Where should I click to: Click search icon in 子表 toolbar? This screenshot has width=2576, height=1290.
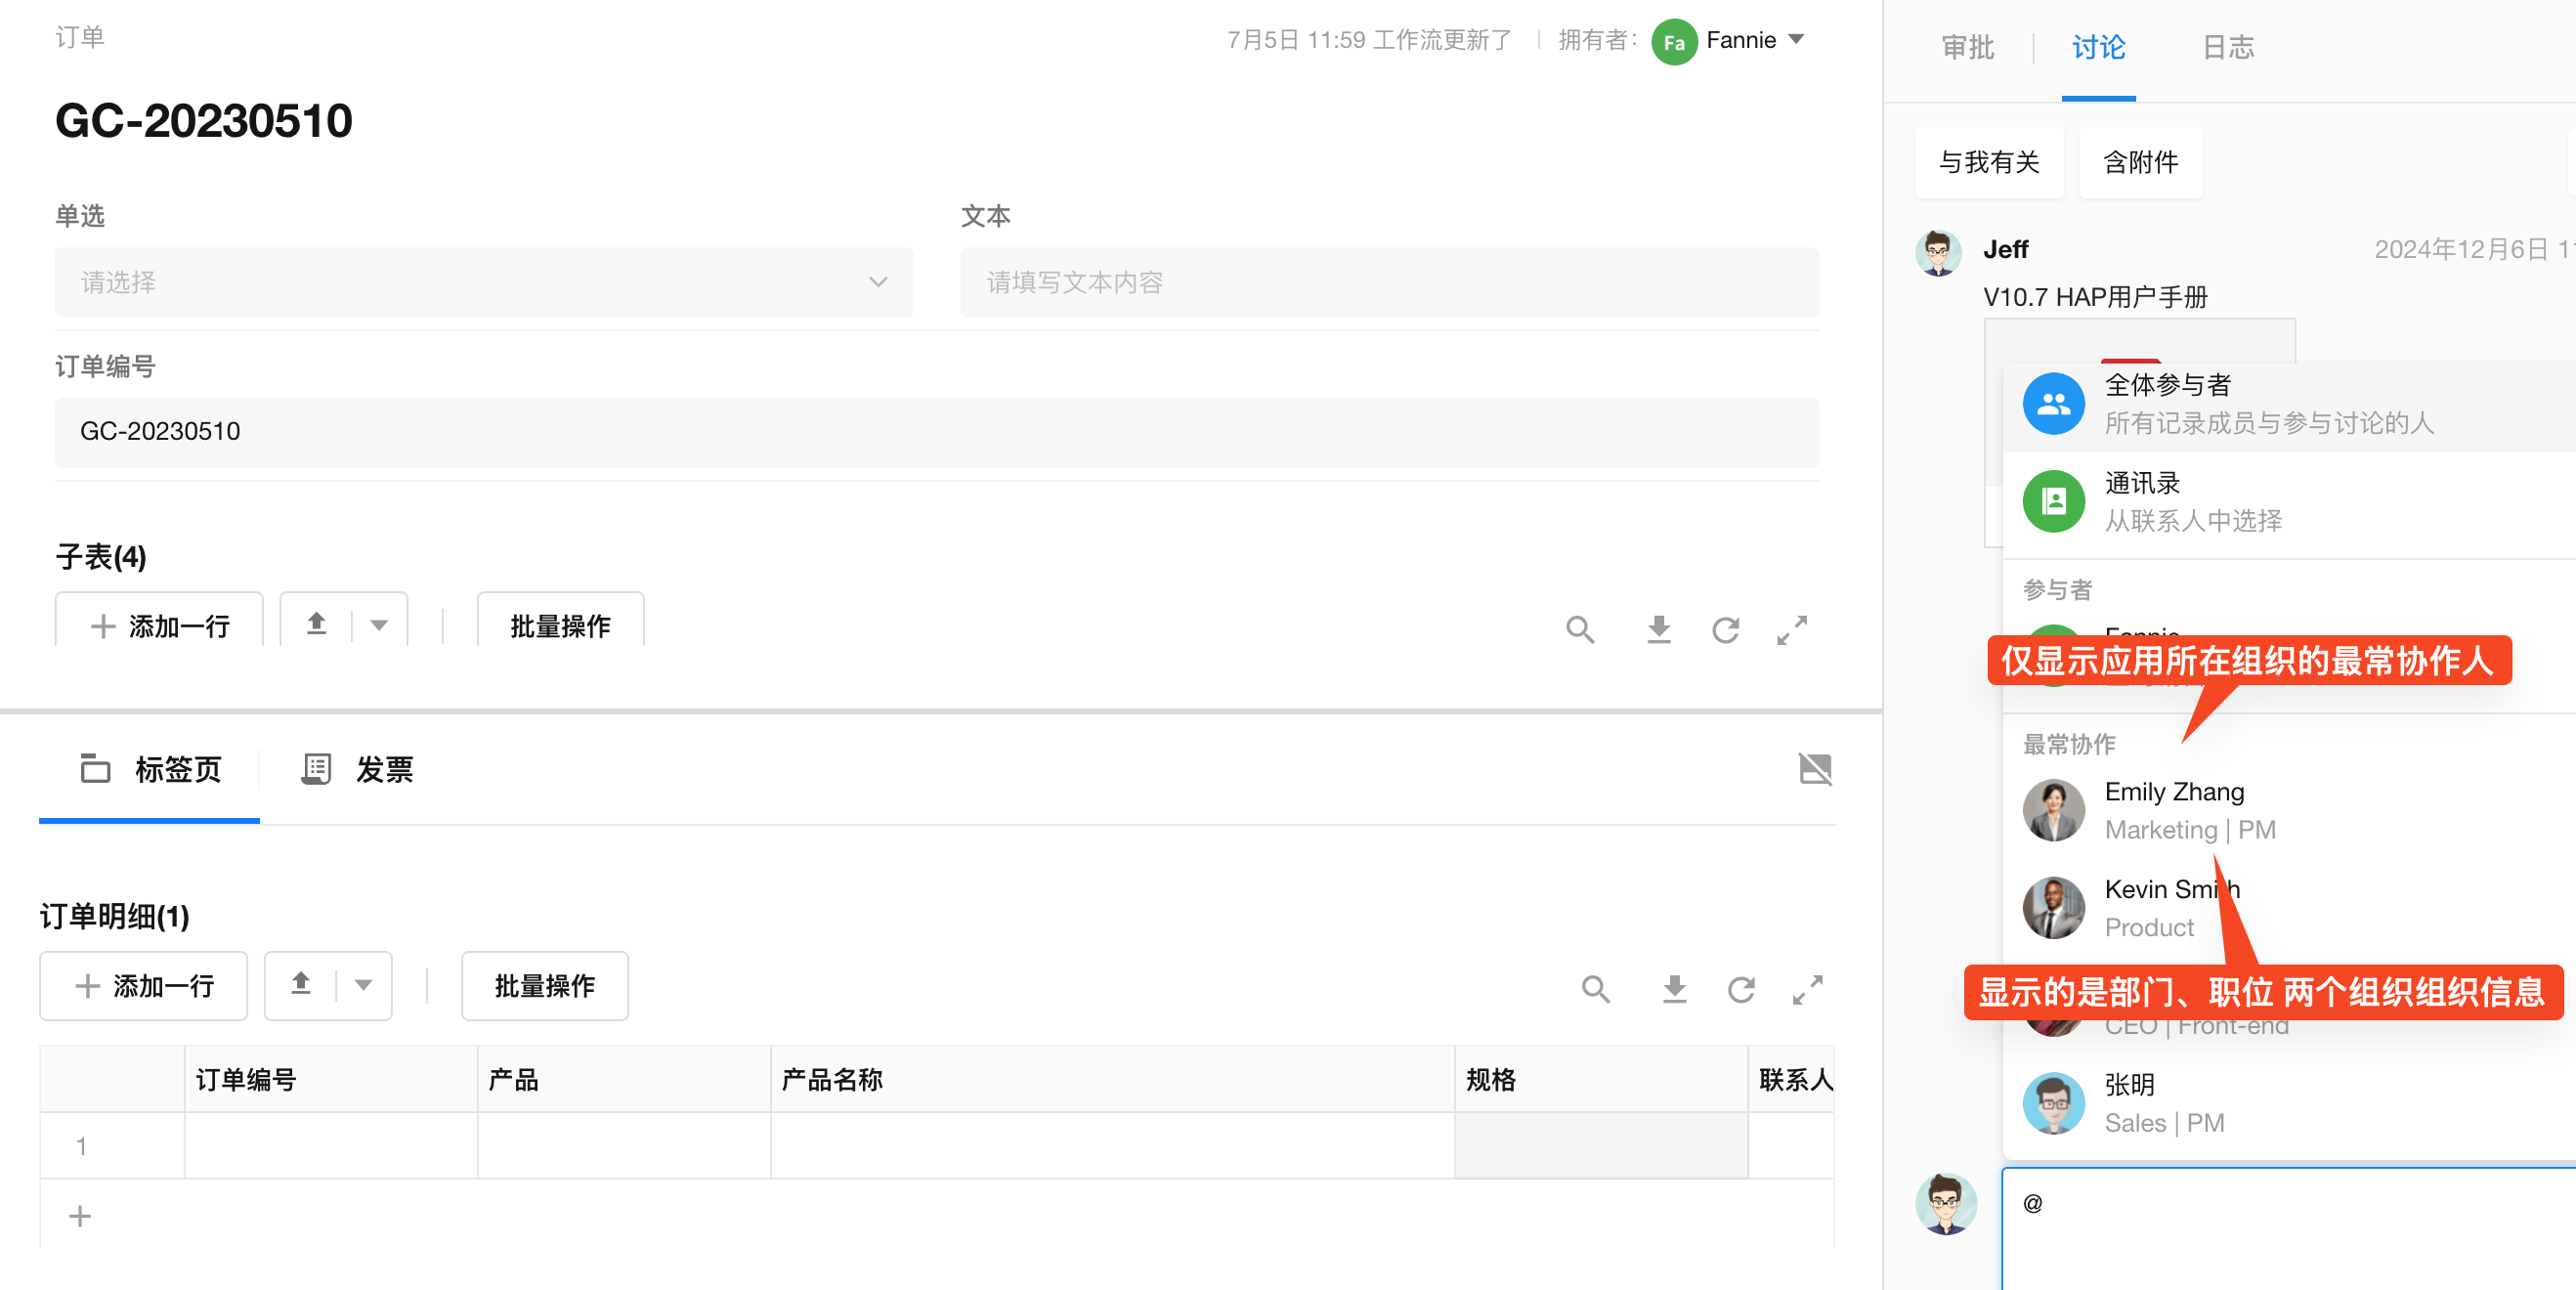pyautogui.click(x=1579, y=629)
